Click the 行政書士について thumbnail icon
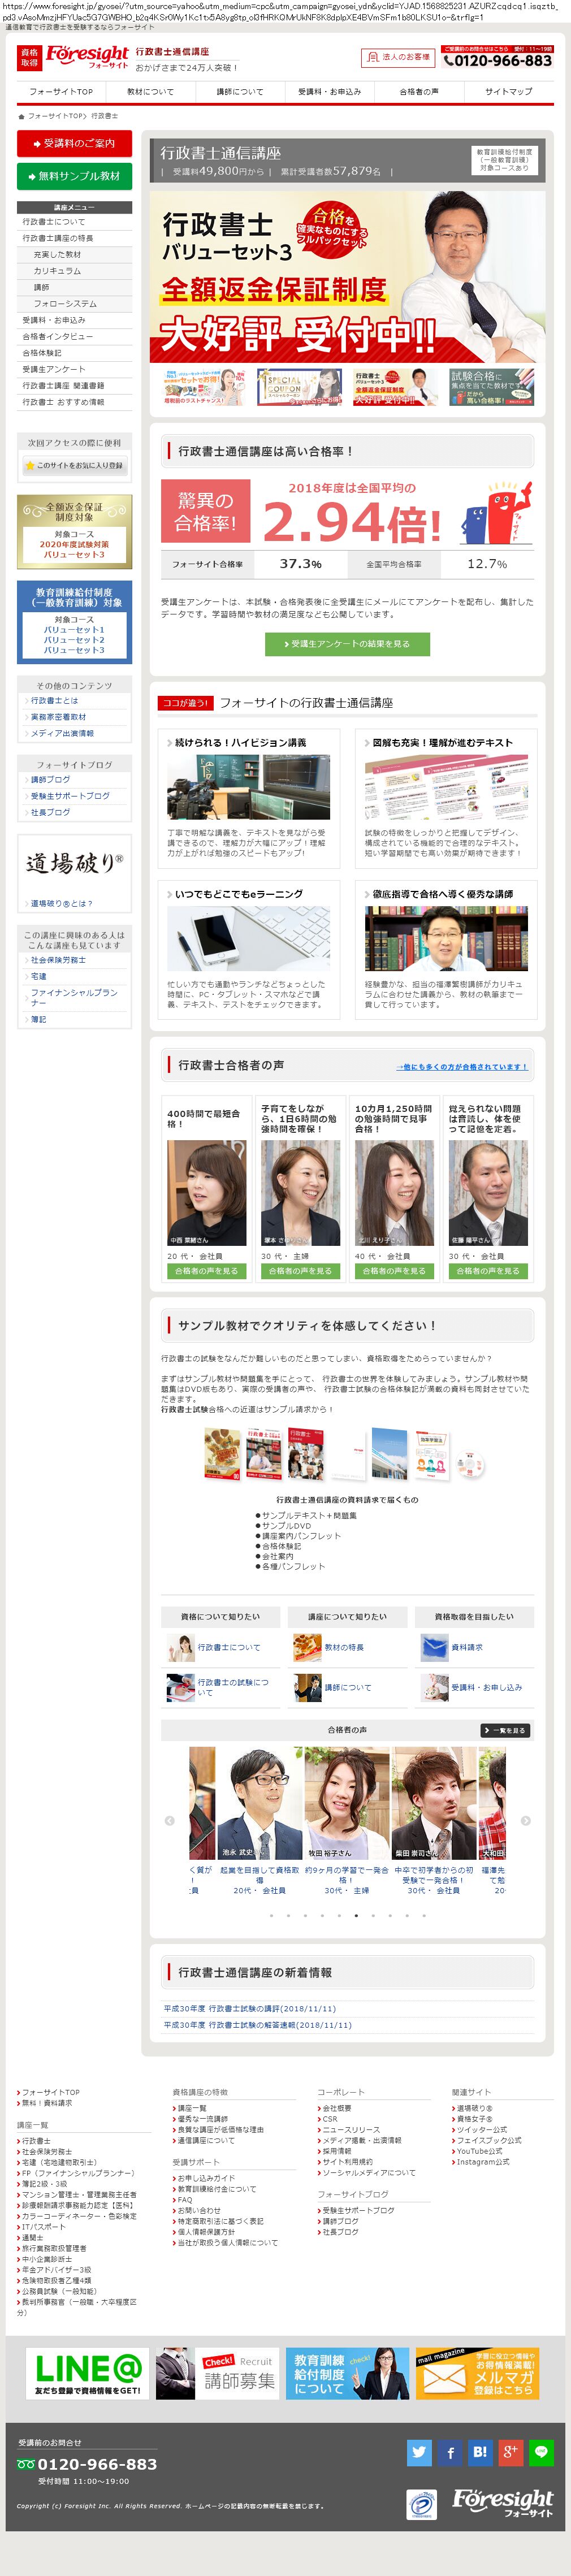Image resolution: width=571 pixels, height=2576 pixels. coord(181,1647)
